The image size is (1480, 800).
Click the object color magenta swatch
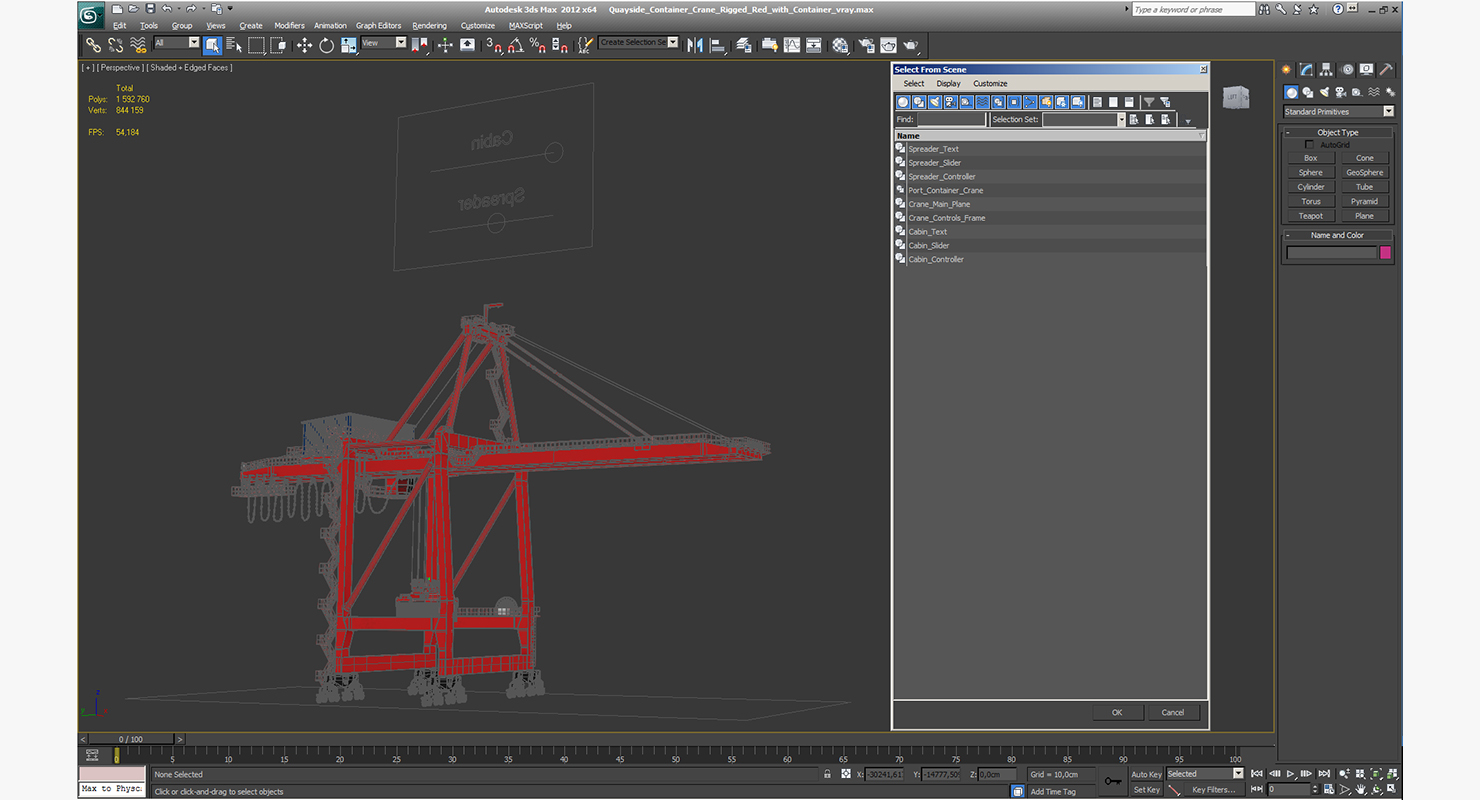tap(1386, 253)
